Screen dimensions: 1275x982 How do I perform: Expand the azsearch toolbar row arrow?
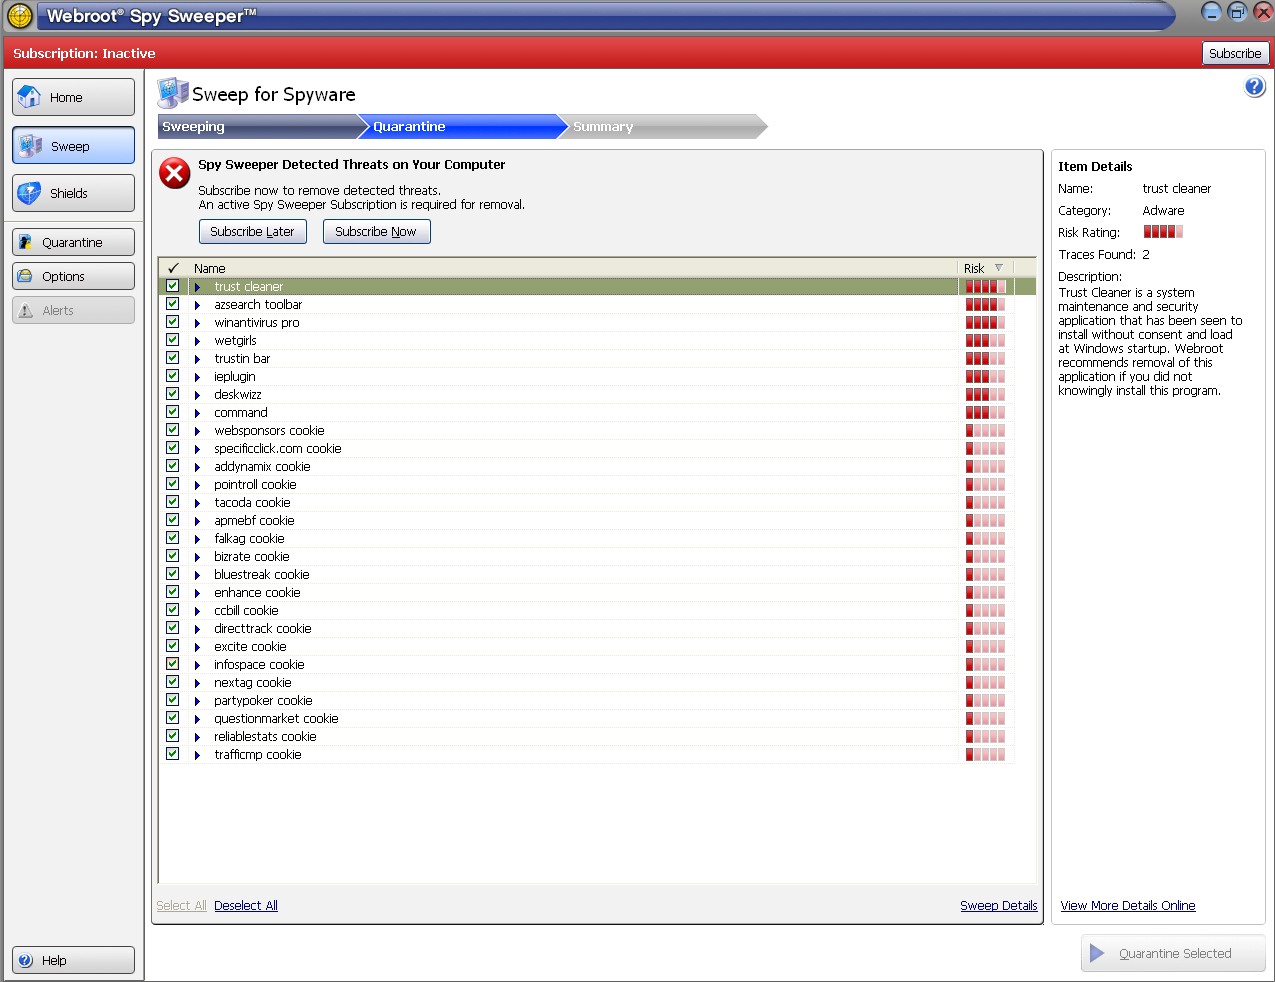(197, 305)
